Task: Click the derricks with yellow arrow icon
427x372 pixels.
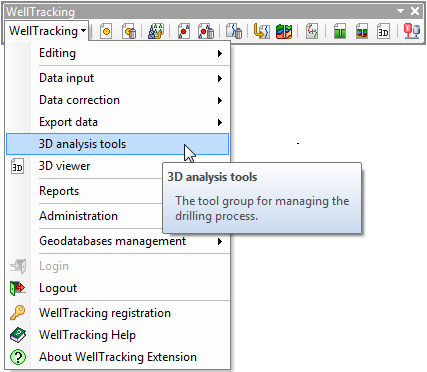Action: coord(156,31)
